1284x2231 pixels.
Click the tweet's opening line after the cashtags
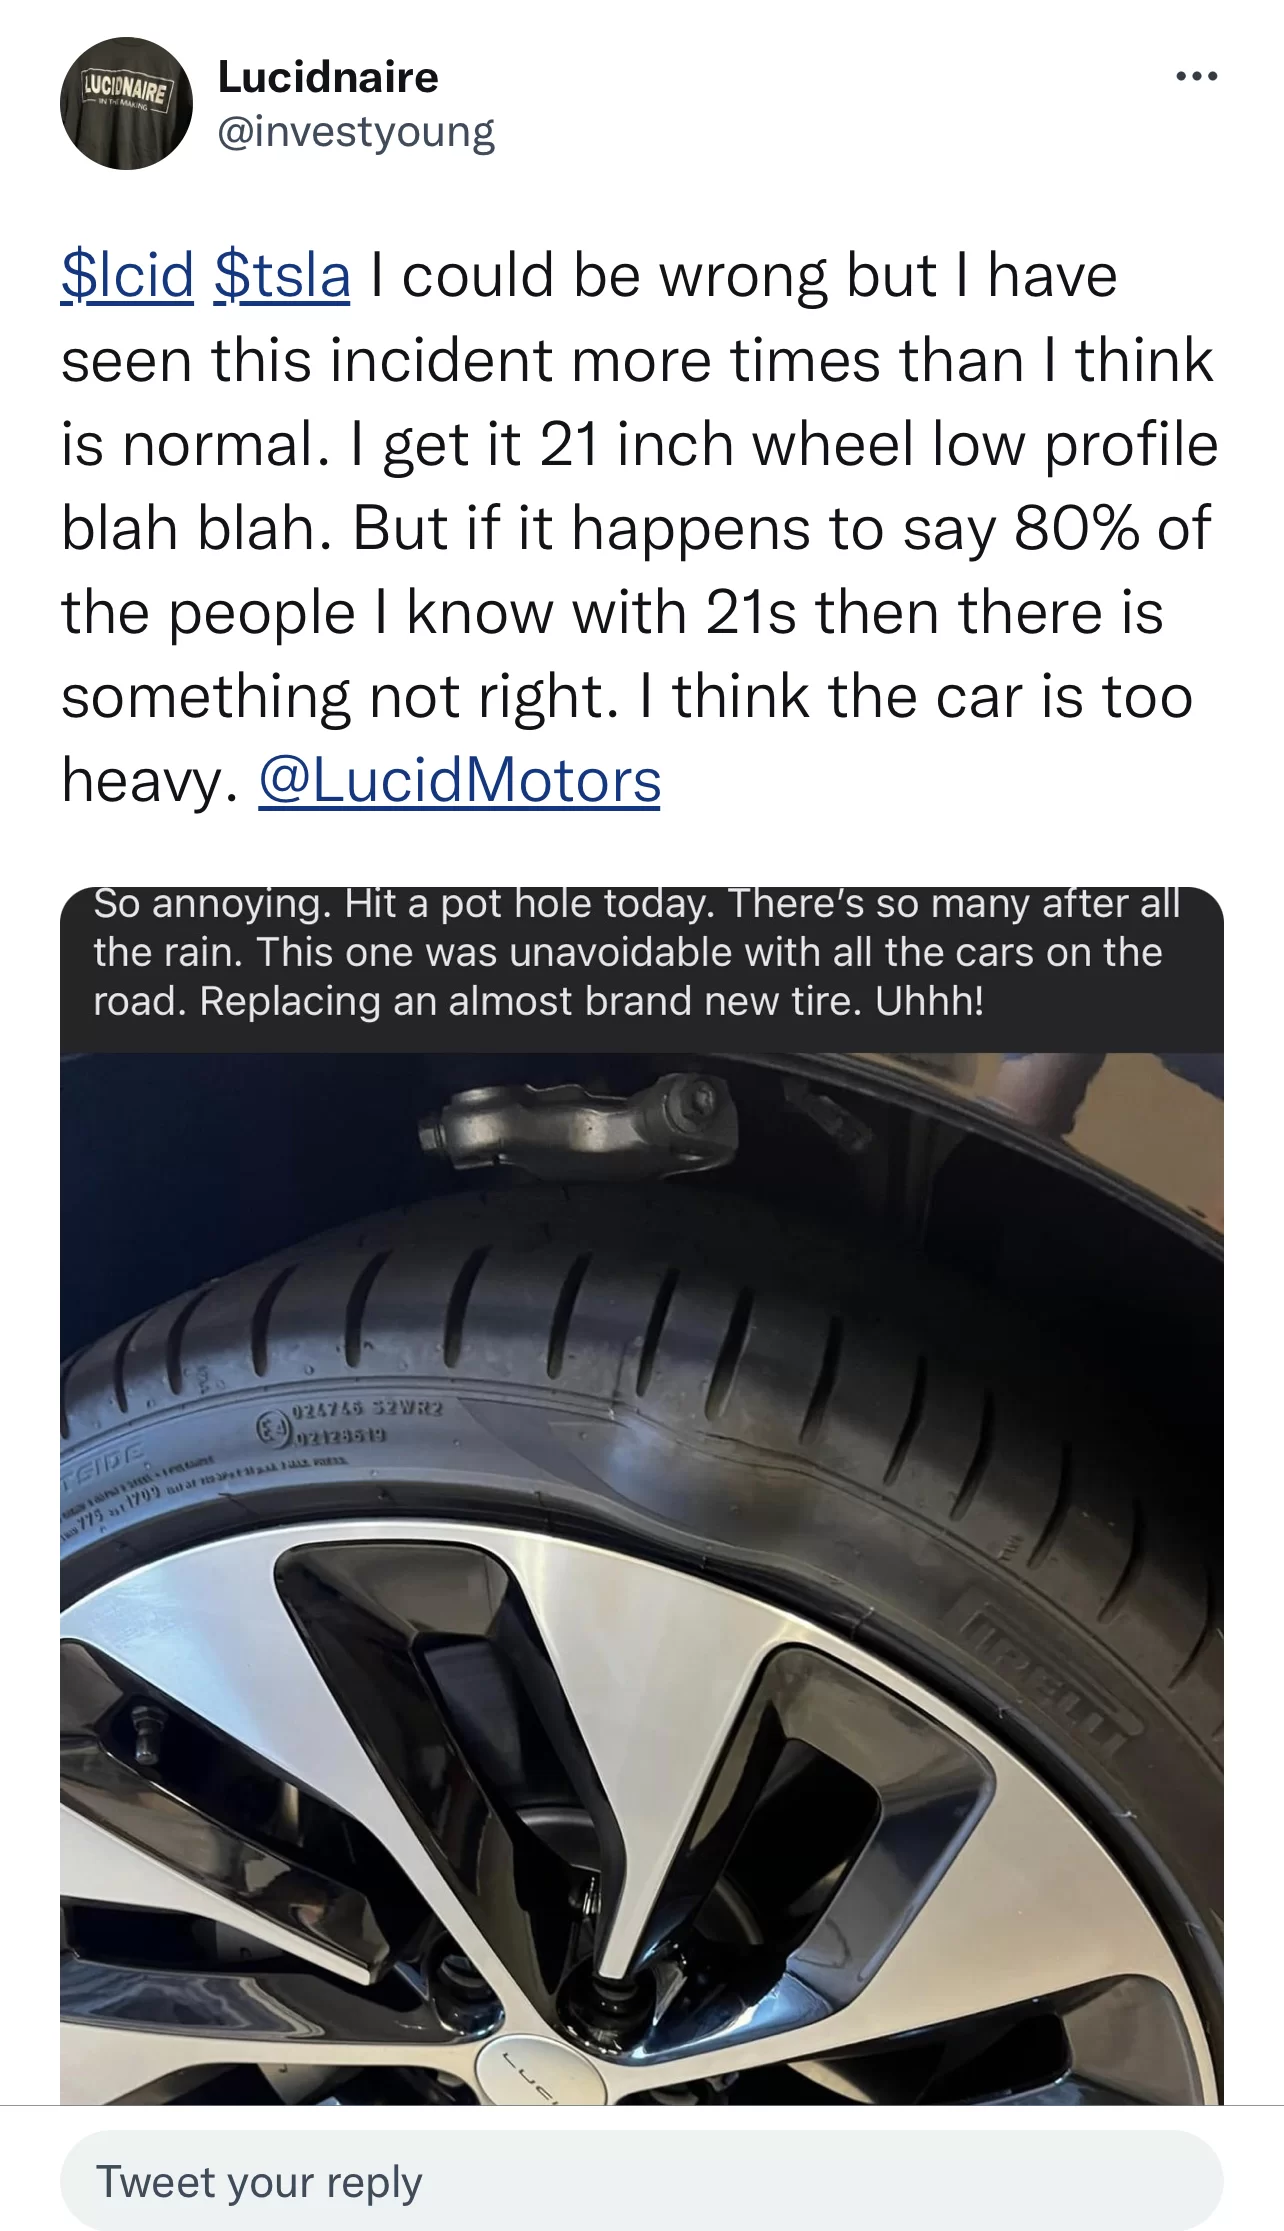point(744,275)
